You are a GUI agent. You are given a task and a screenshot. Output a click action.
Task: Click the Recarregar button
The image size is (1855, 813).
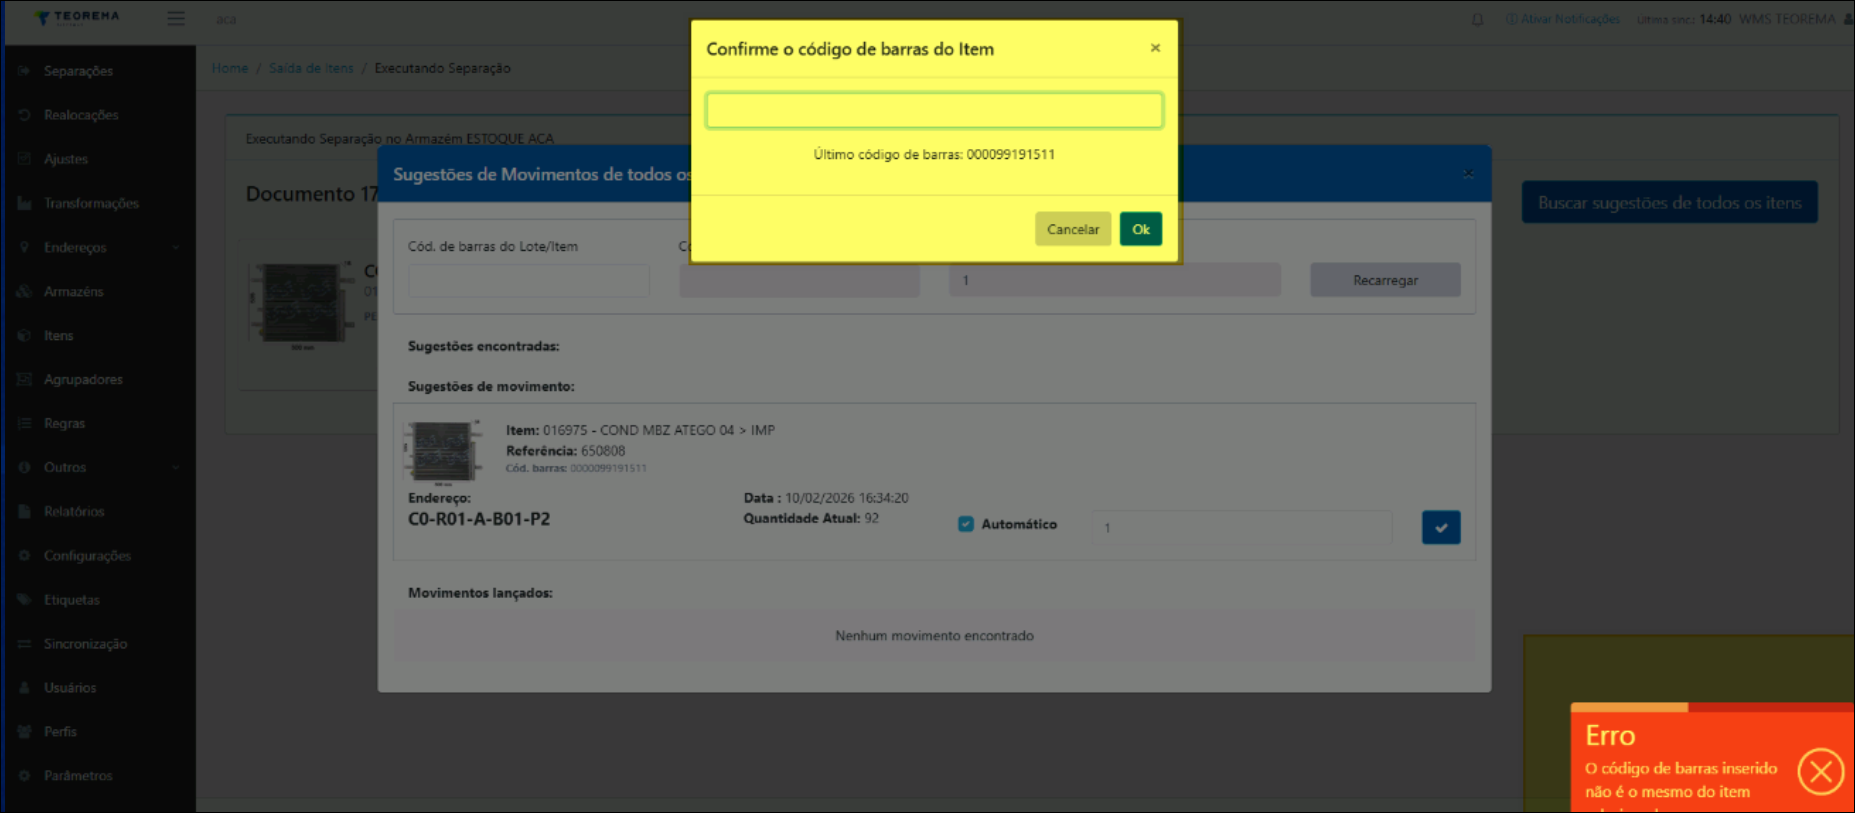pos(1385,280)
